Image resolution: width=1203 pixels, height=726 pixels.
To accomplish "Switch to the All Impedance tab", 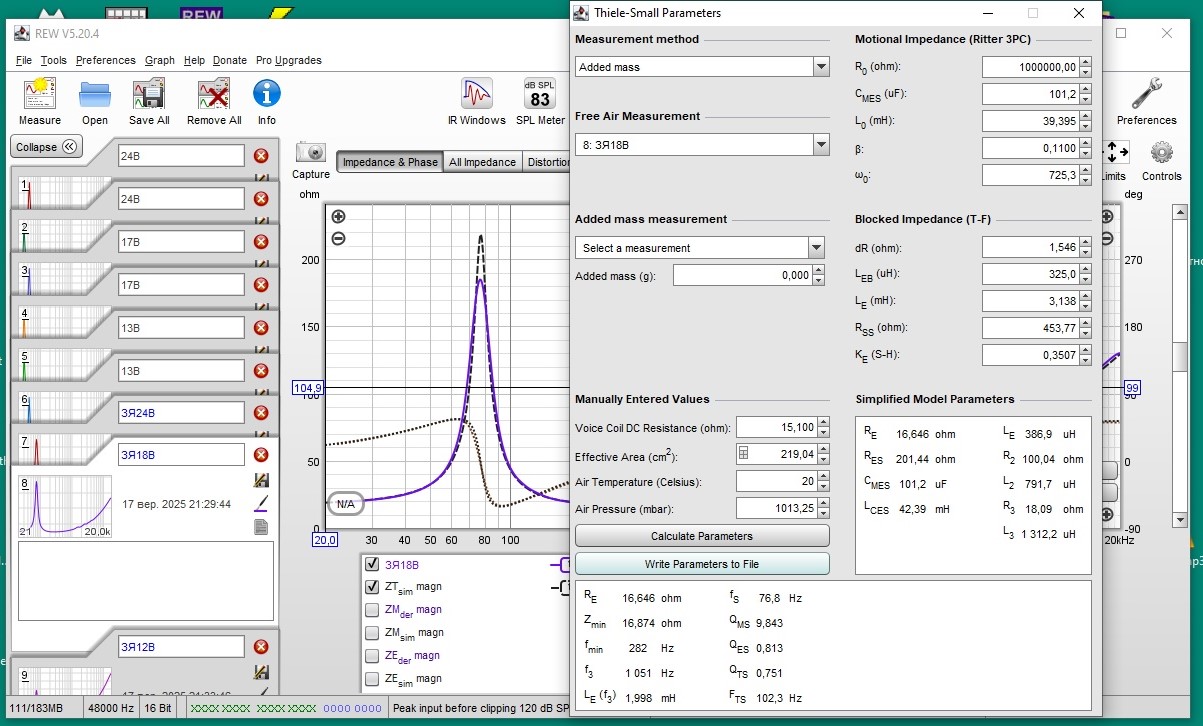I will 482,162.
